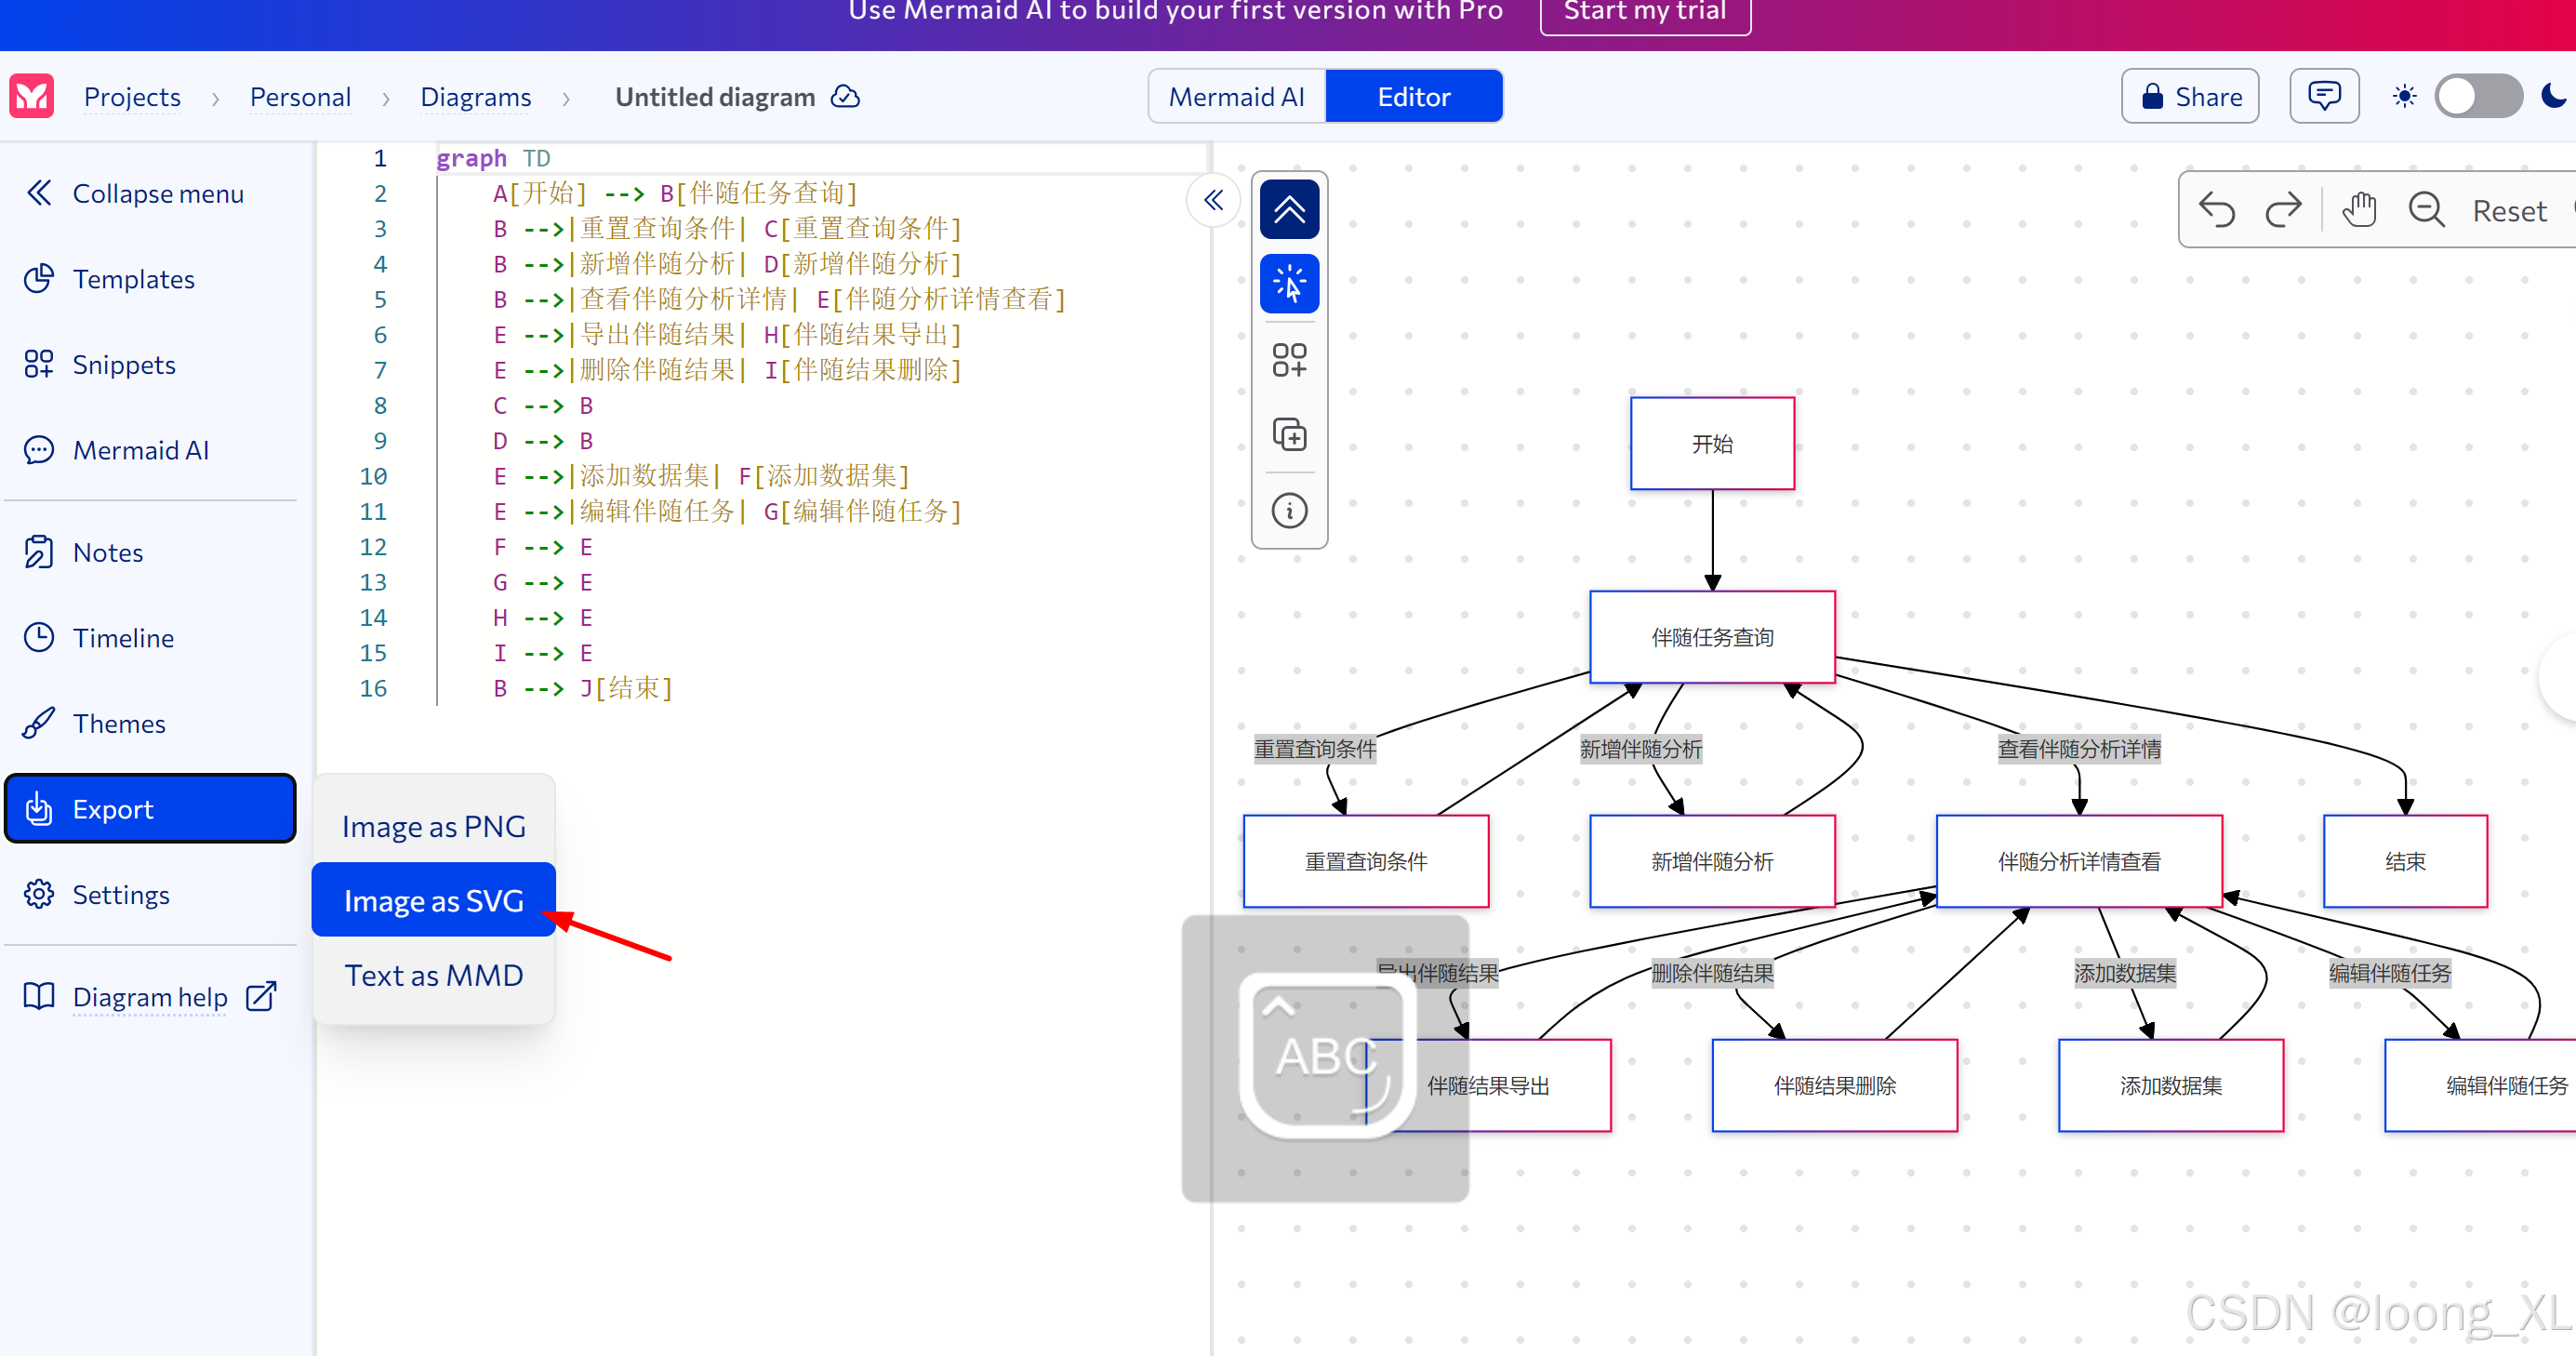
Task: Collapse the code editor panel chevron
Action: [1213, 201]
